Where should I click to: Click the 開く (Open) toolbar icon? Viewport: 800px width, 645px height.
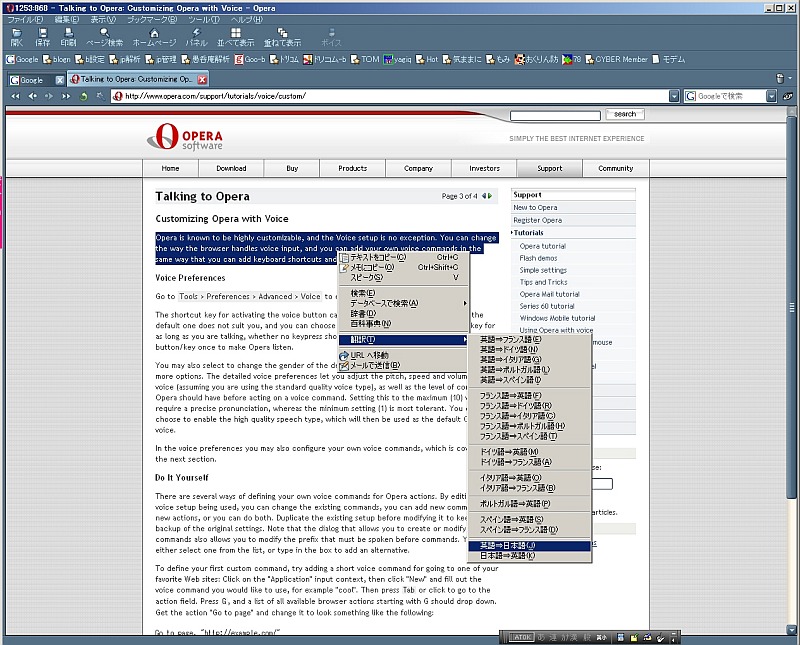(x=16, y=37)
